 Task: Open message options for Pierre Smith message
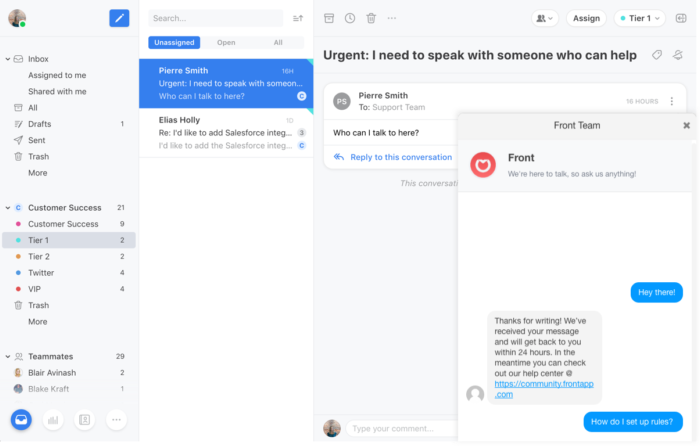click(672, 101)
